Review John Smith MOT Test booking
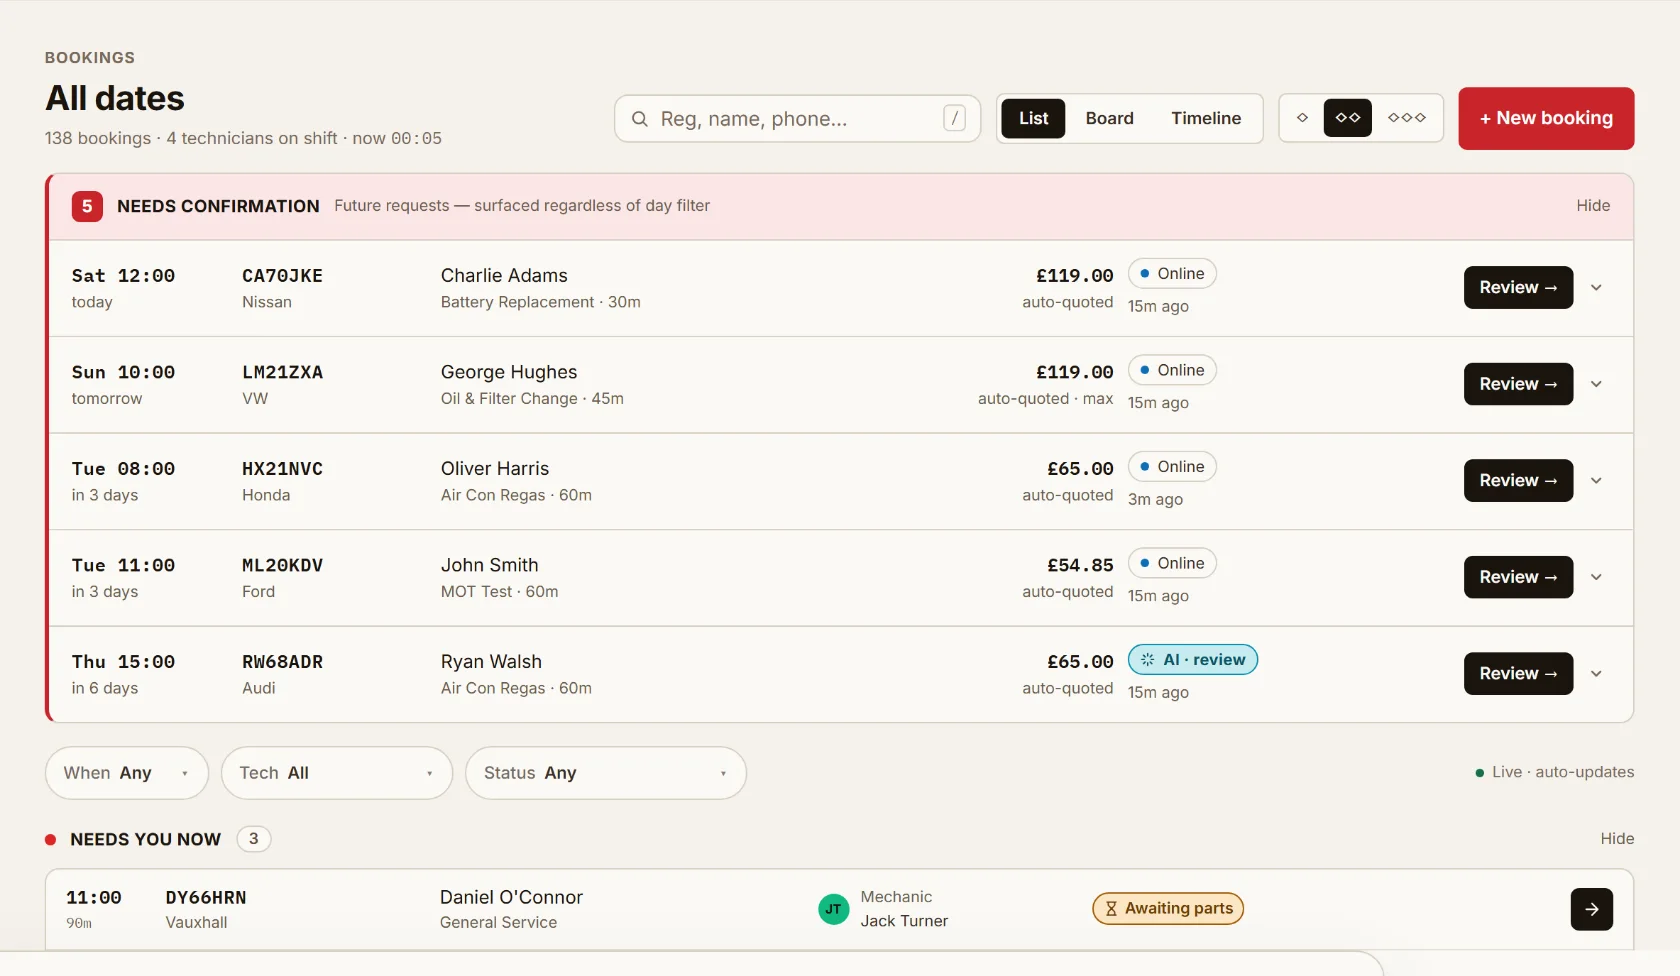 coord(1518,577)
